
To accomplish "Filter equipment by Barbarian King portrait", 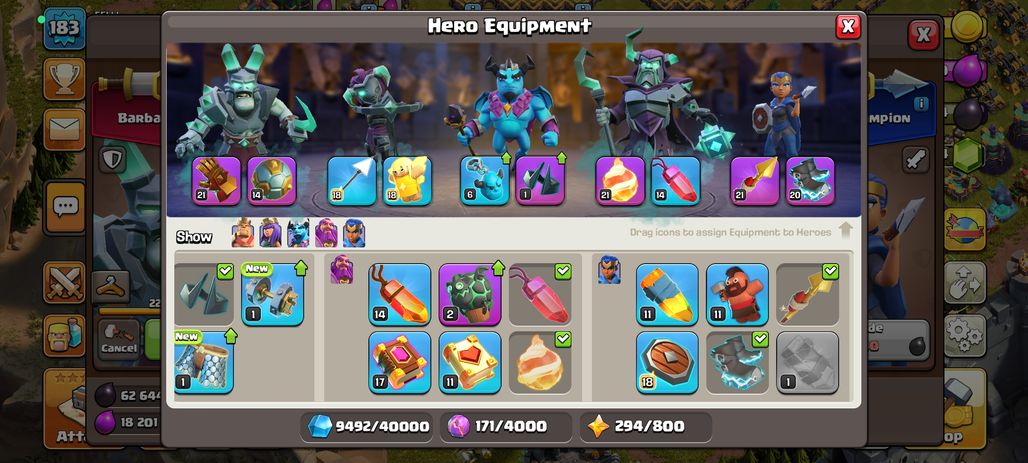I will (x=243, y=233).
